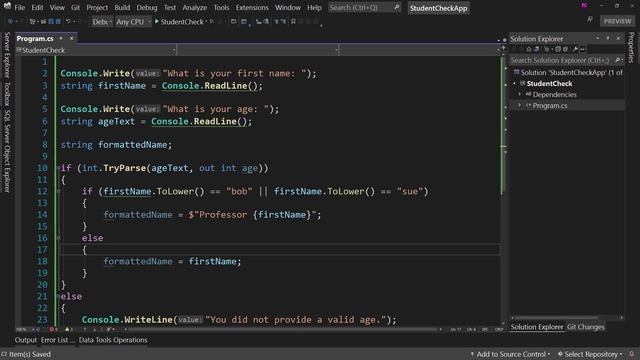640x360 pixels.
Task: Open the Data Tools Operations tab
Action: (x=113, y=340)
